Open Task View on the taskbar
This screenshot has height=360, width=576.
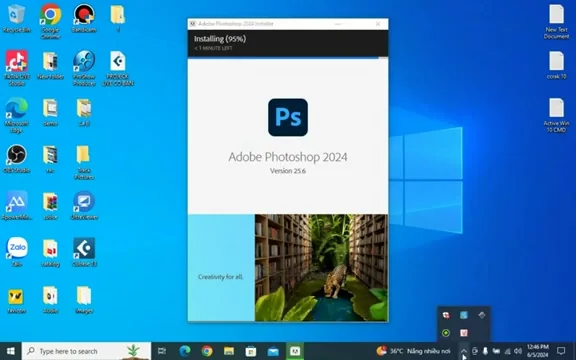tap(162, 351)
